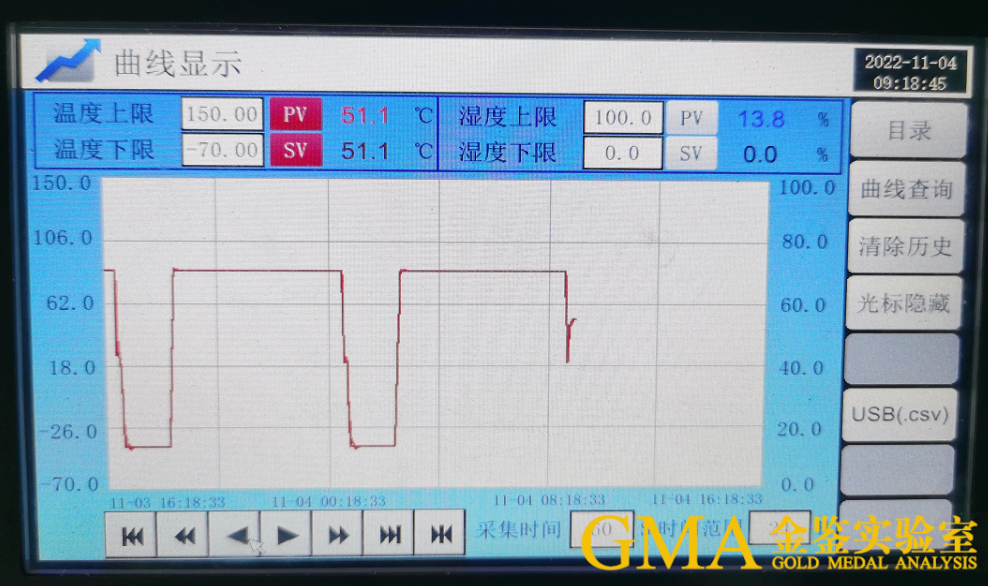Select the 温度上限 field showing 150.00
988x586 pixels.
point(222,114)
